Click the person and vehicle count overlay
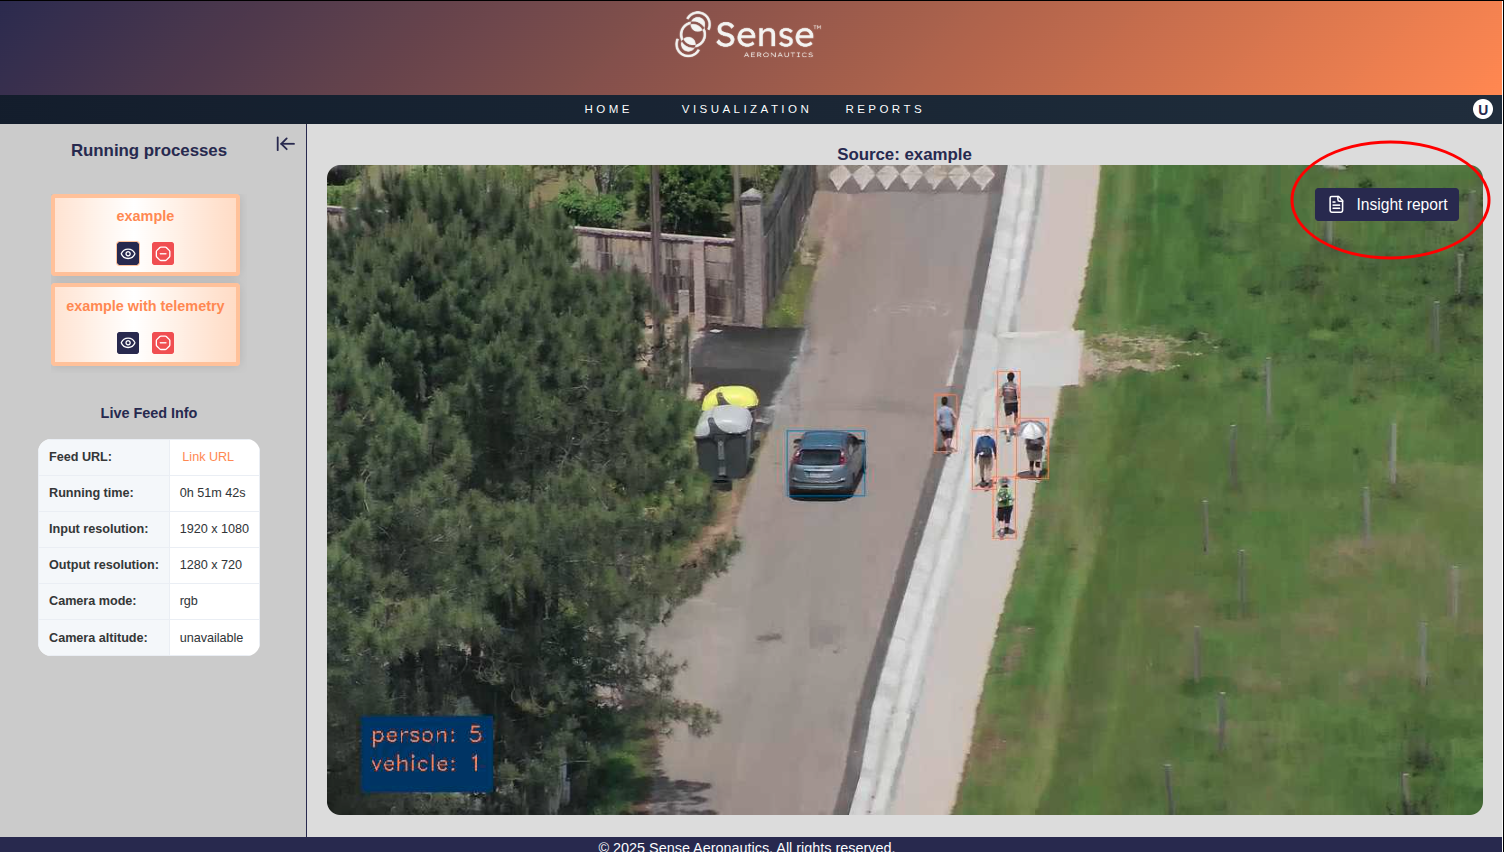 (x=426, y=750)
